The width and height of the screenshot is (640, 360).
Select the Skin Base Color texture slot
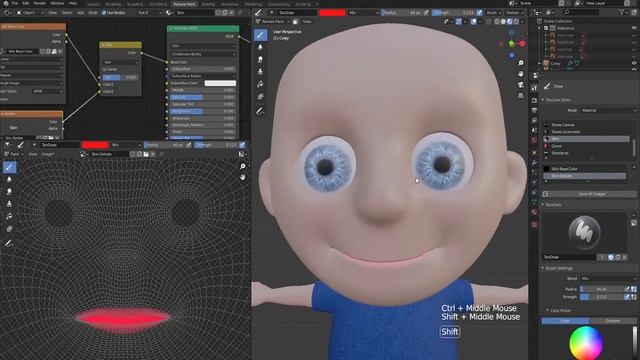(584, 169)
